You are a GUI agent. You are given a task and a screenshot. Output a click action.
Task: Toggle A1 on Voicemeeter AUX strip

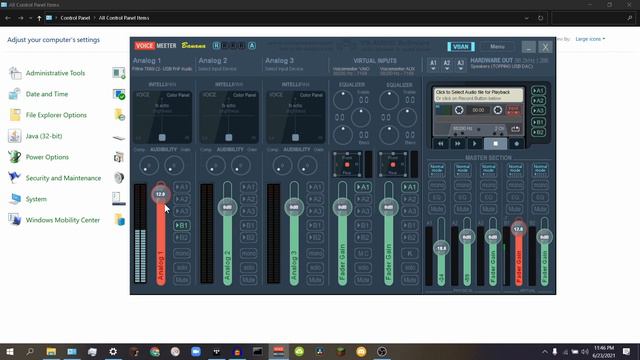(409, 187)
